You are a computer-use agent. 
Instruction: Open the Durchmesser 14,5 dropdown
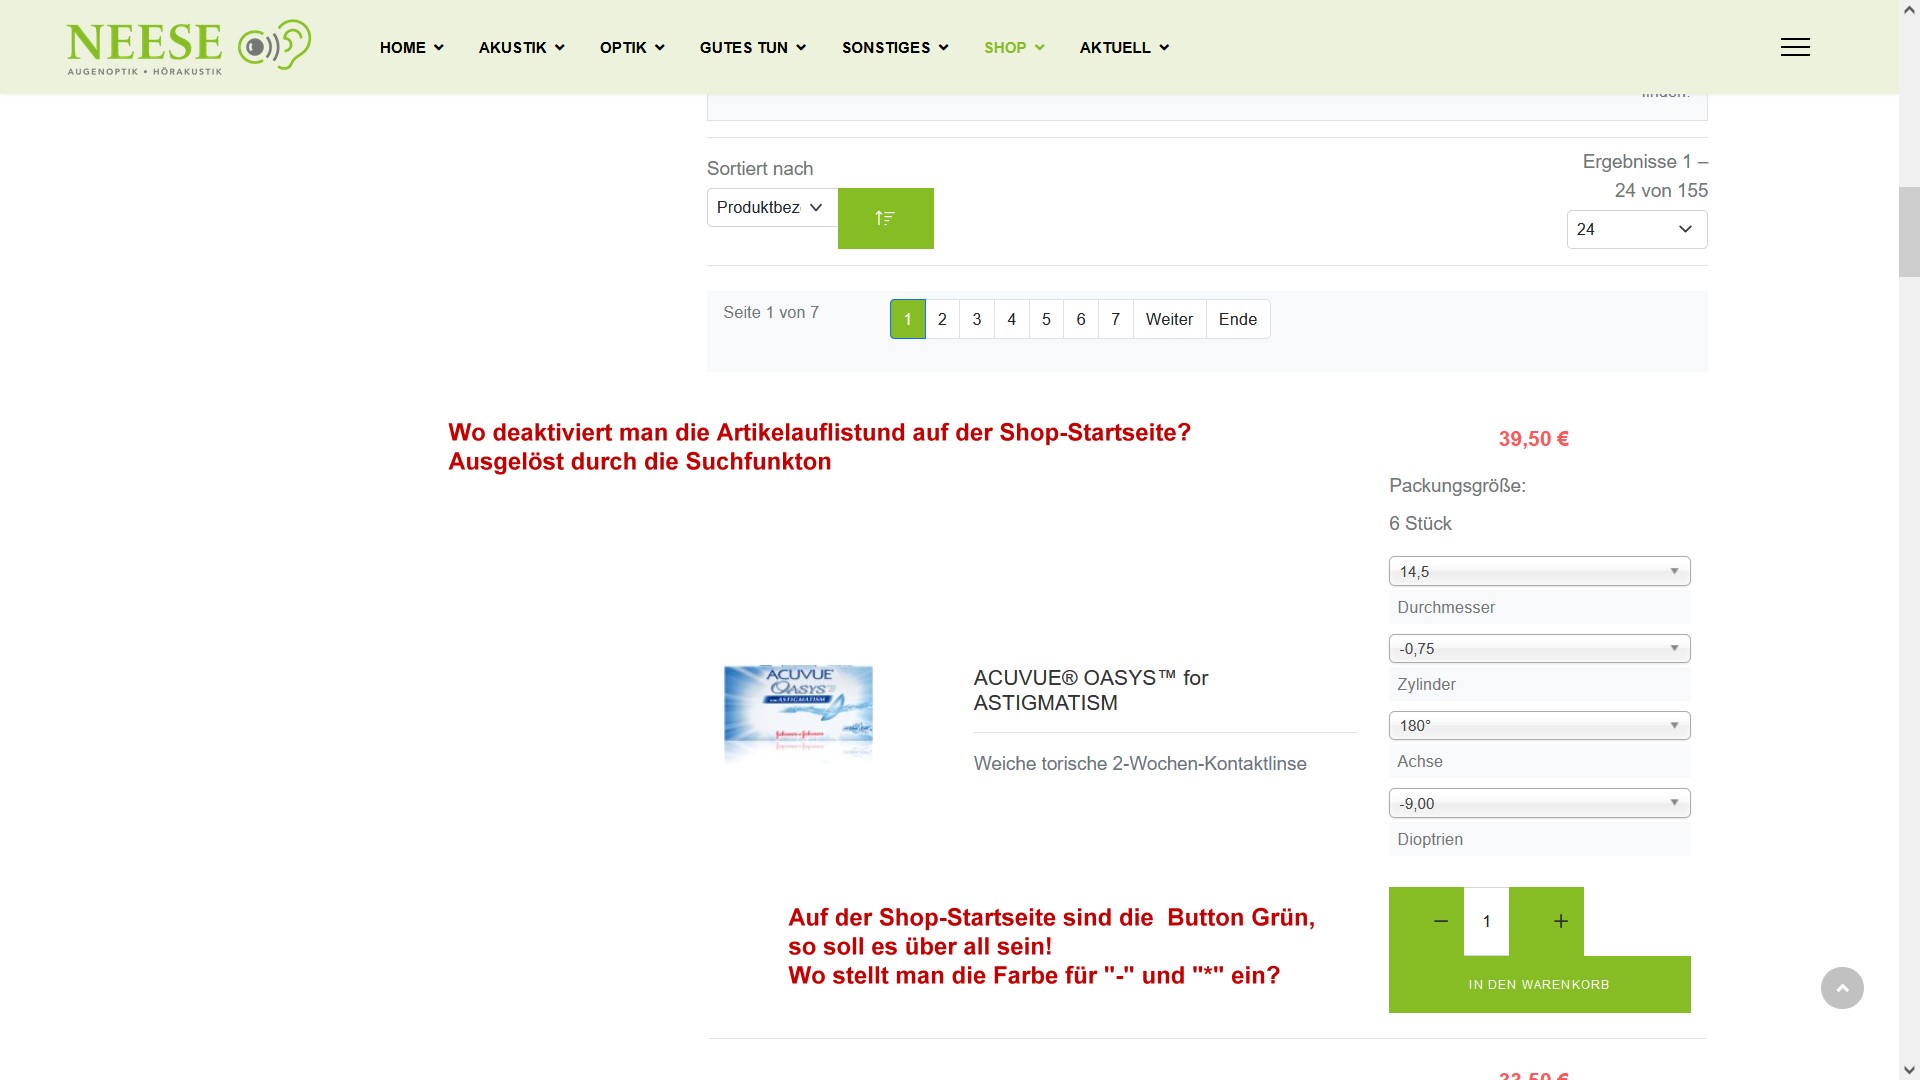1539,571
